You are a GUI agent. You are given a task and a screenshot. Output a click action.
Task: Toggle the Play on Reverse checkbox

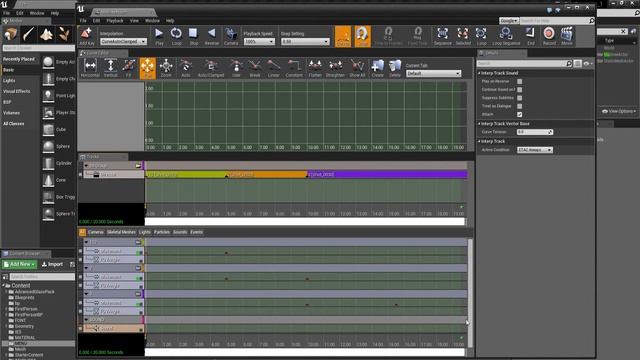[520, 81]
